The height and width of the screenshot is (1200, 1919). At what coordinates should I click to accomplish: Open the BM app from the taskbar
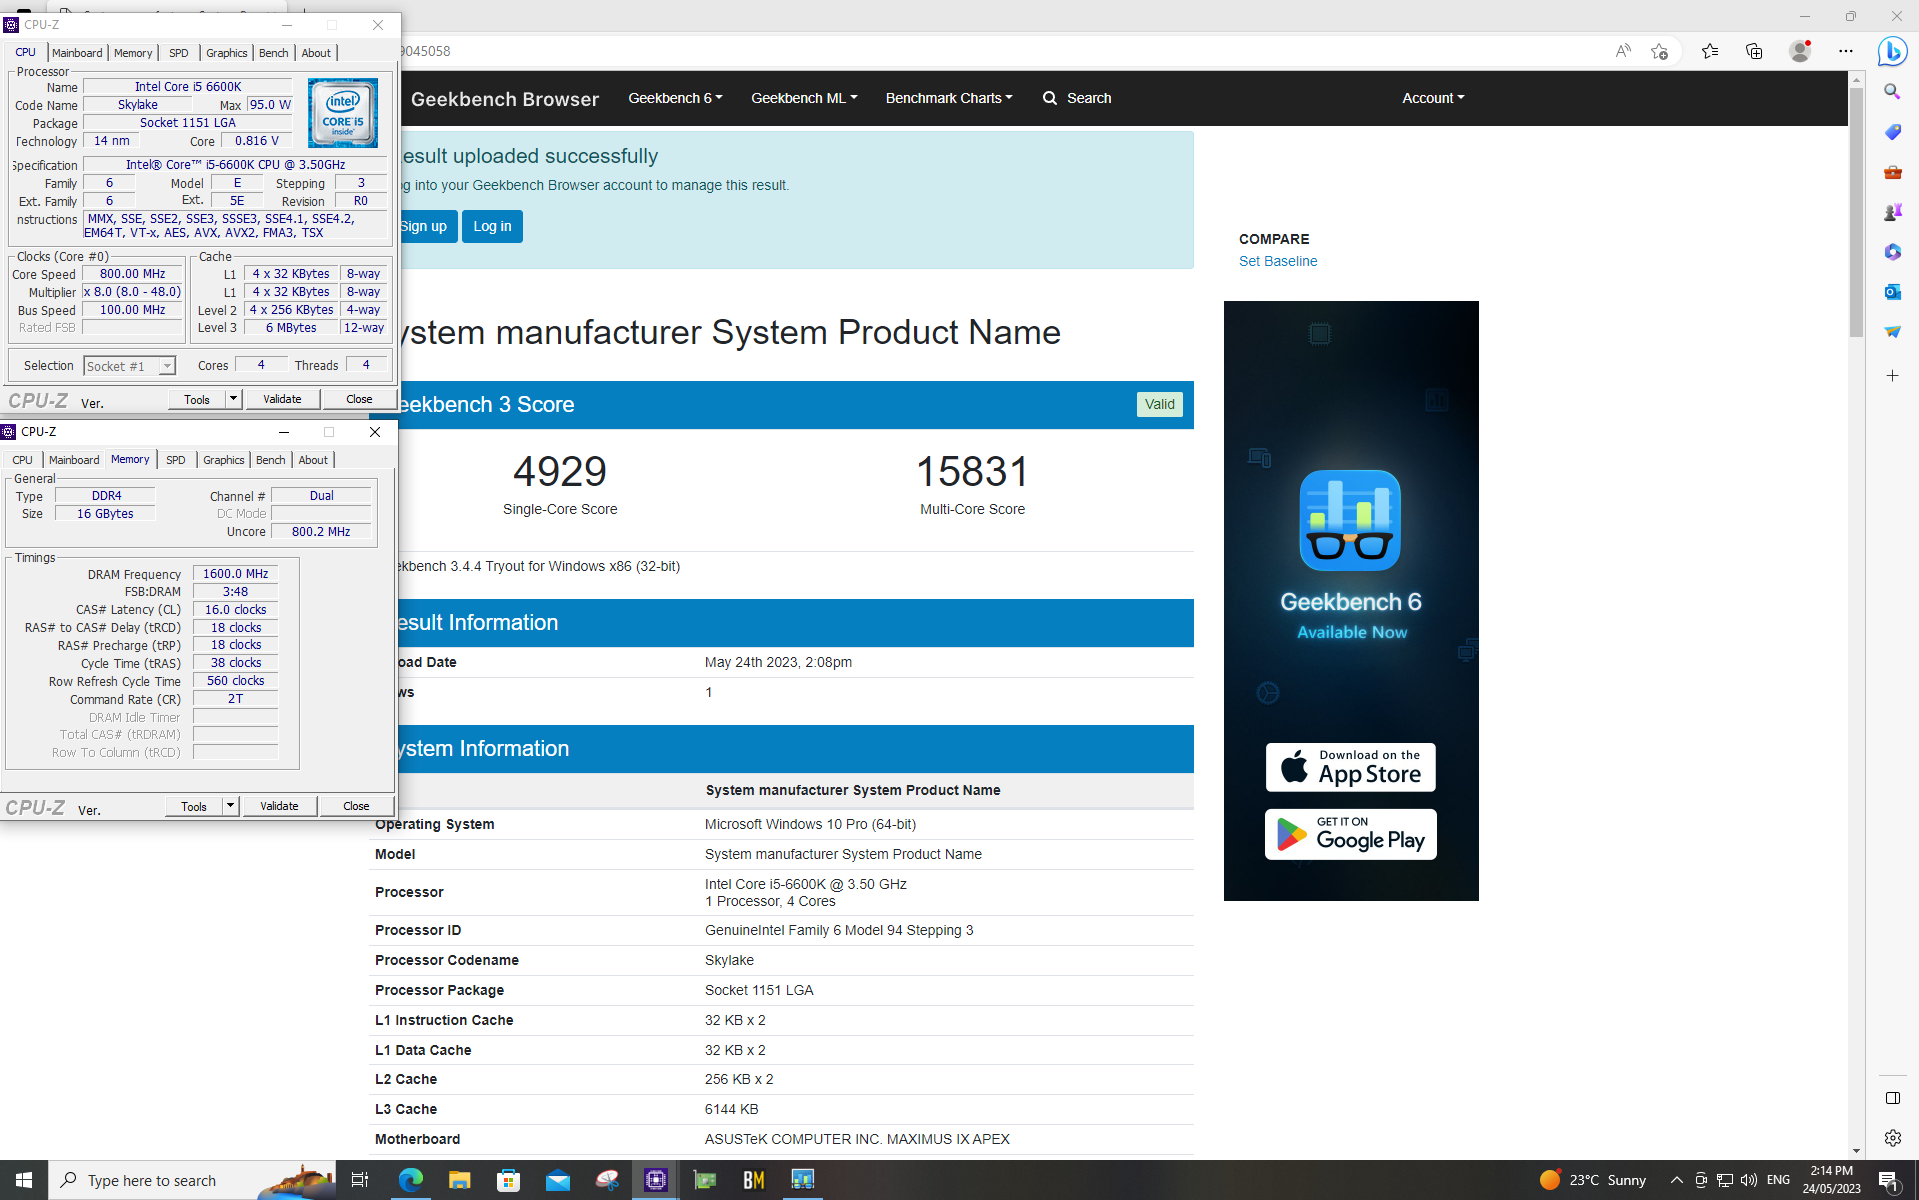click(753, 1180)
